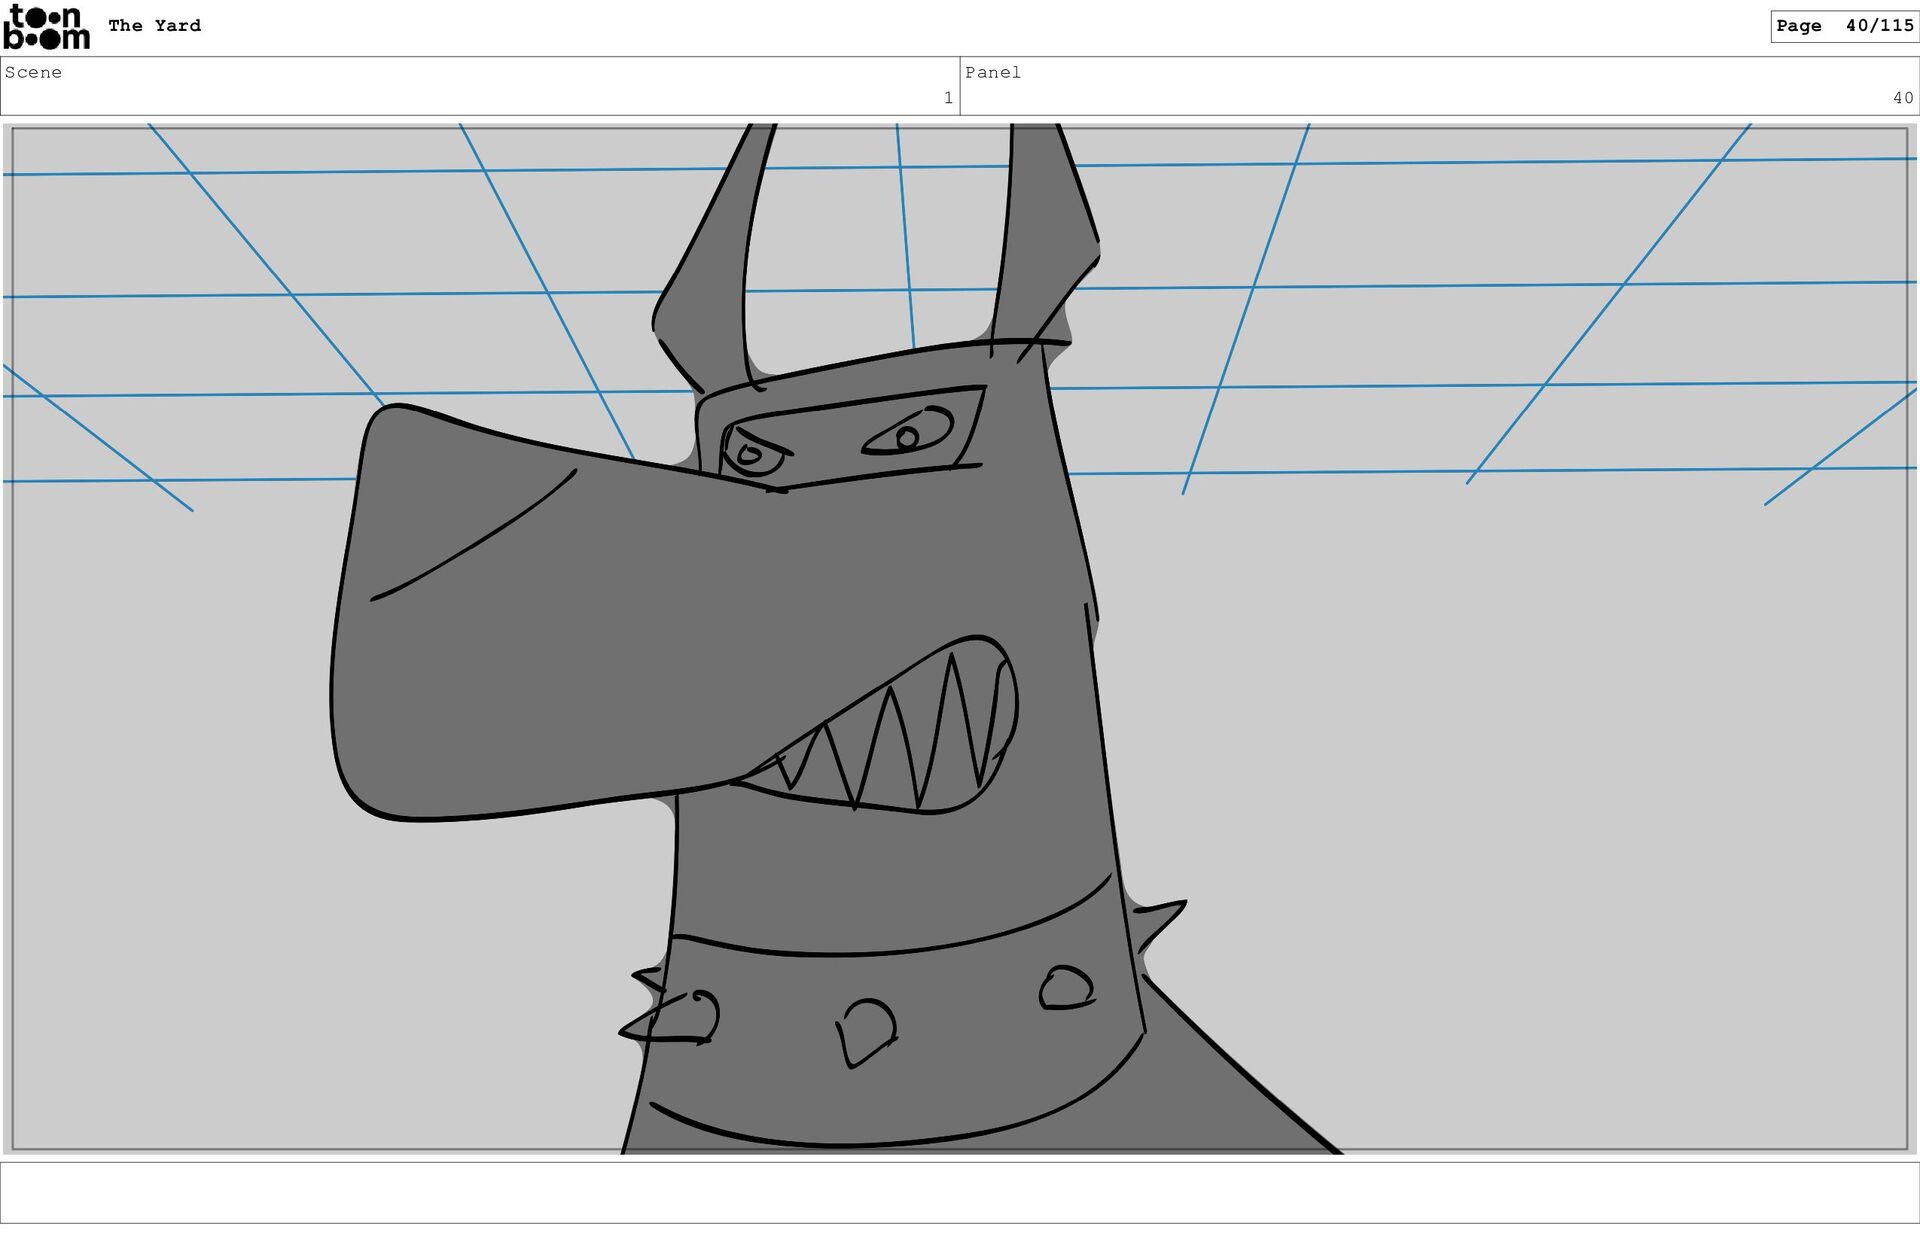This screenshot has width=1920, height=1242.
Task: Click the project title 'The Yard'
Action: (154, 26)
